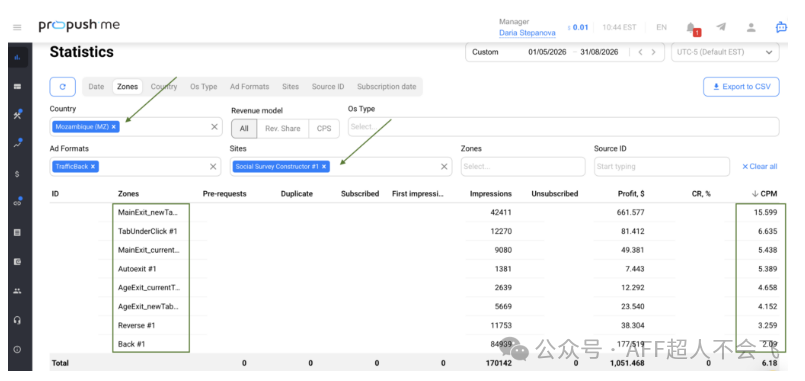
Task: Go to next date range arrow
Action: point(654,52)
